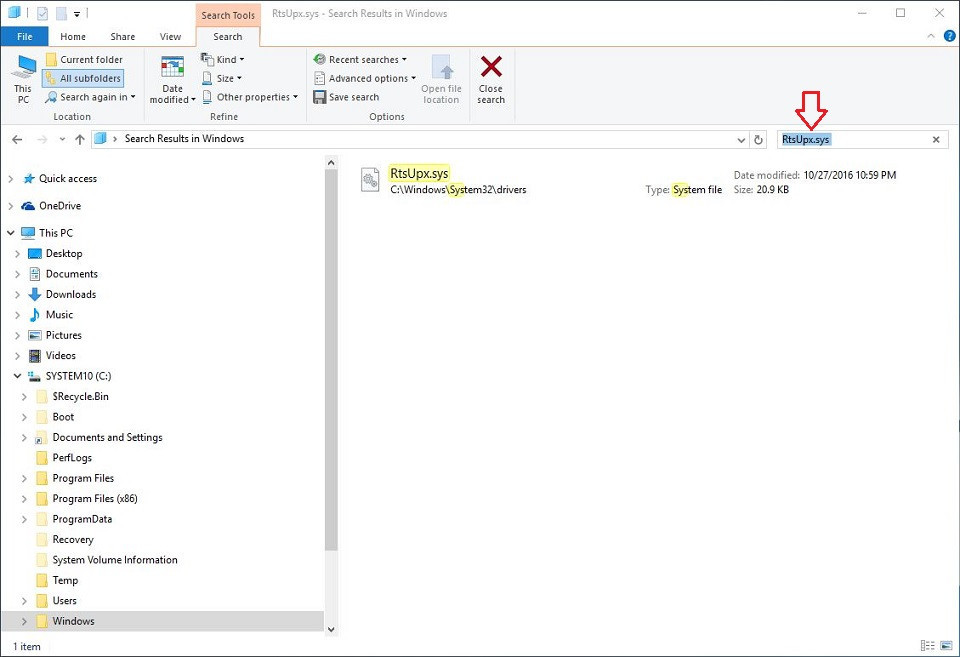Expand Quick access in navigation pane
Screen dimensions: 960x657
(10, 179)
